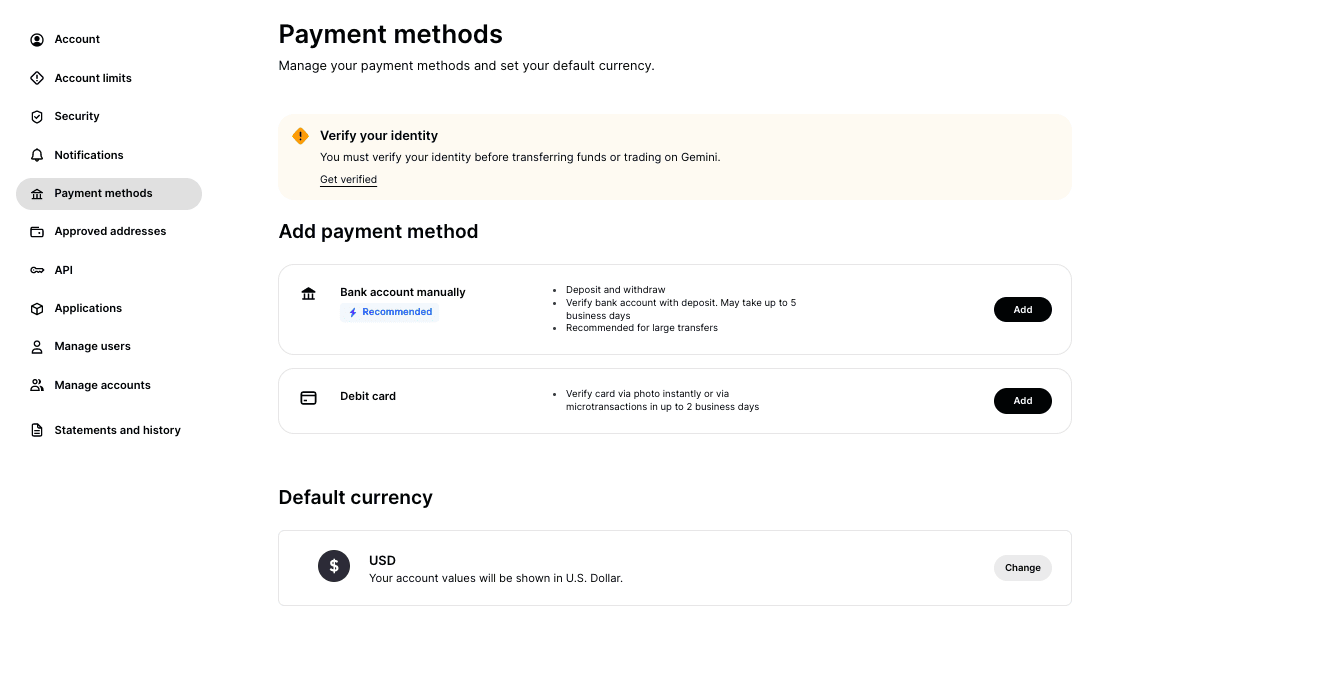
Task: Click the Approved addresses wallet icon
Action: pos(37,232)
